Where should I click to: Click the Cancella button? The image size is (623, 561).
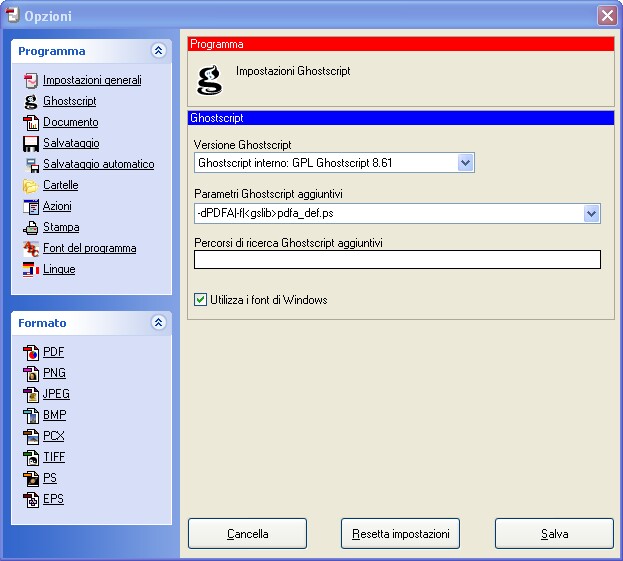(x=247, y=534)
